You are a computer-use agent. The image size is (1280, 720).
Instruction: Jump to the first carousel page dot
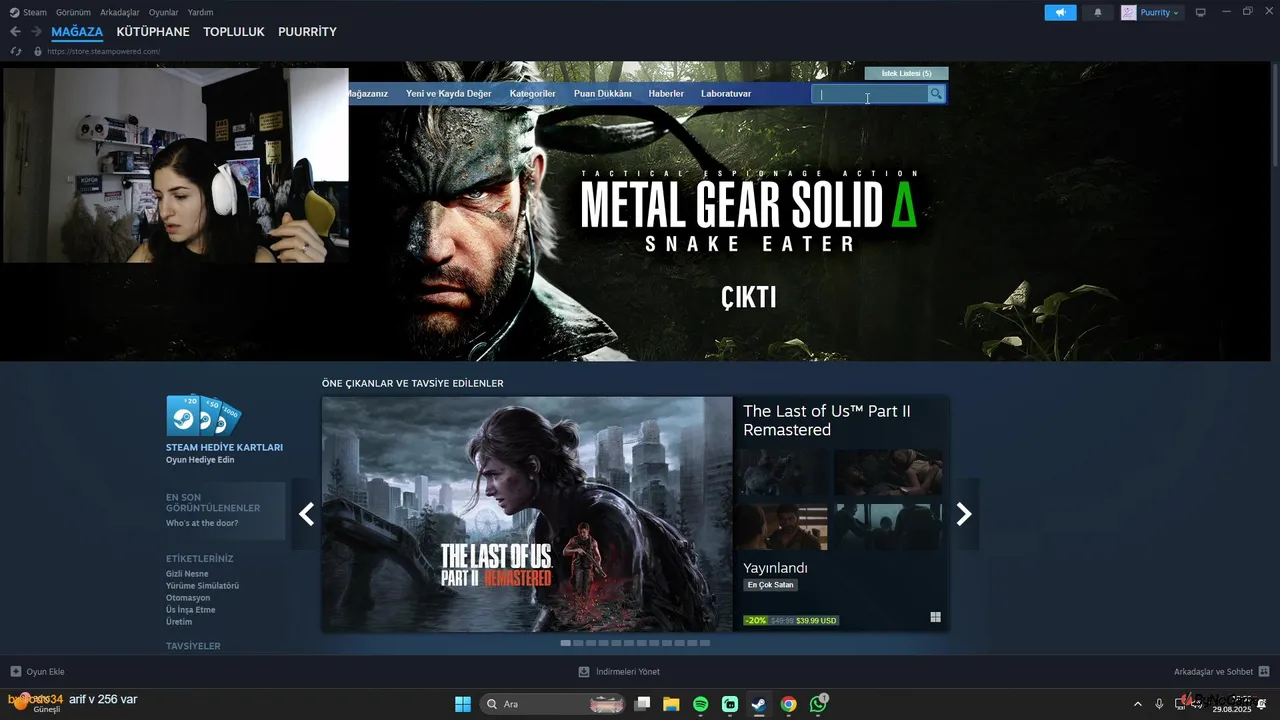(x=566, y=643)
